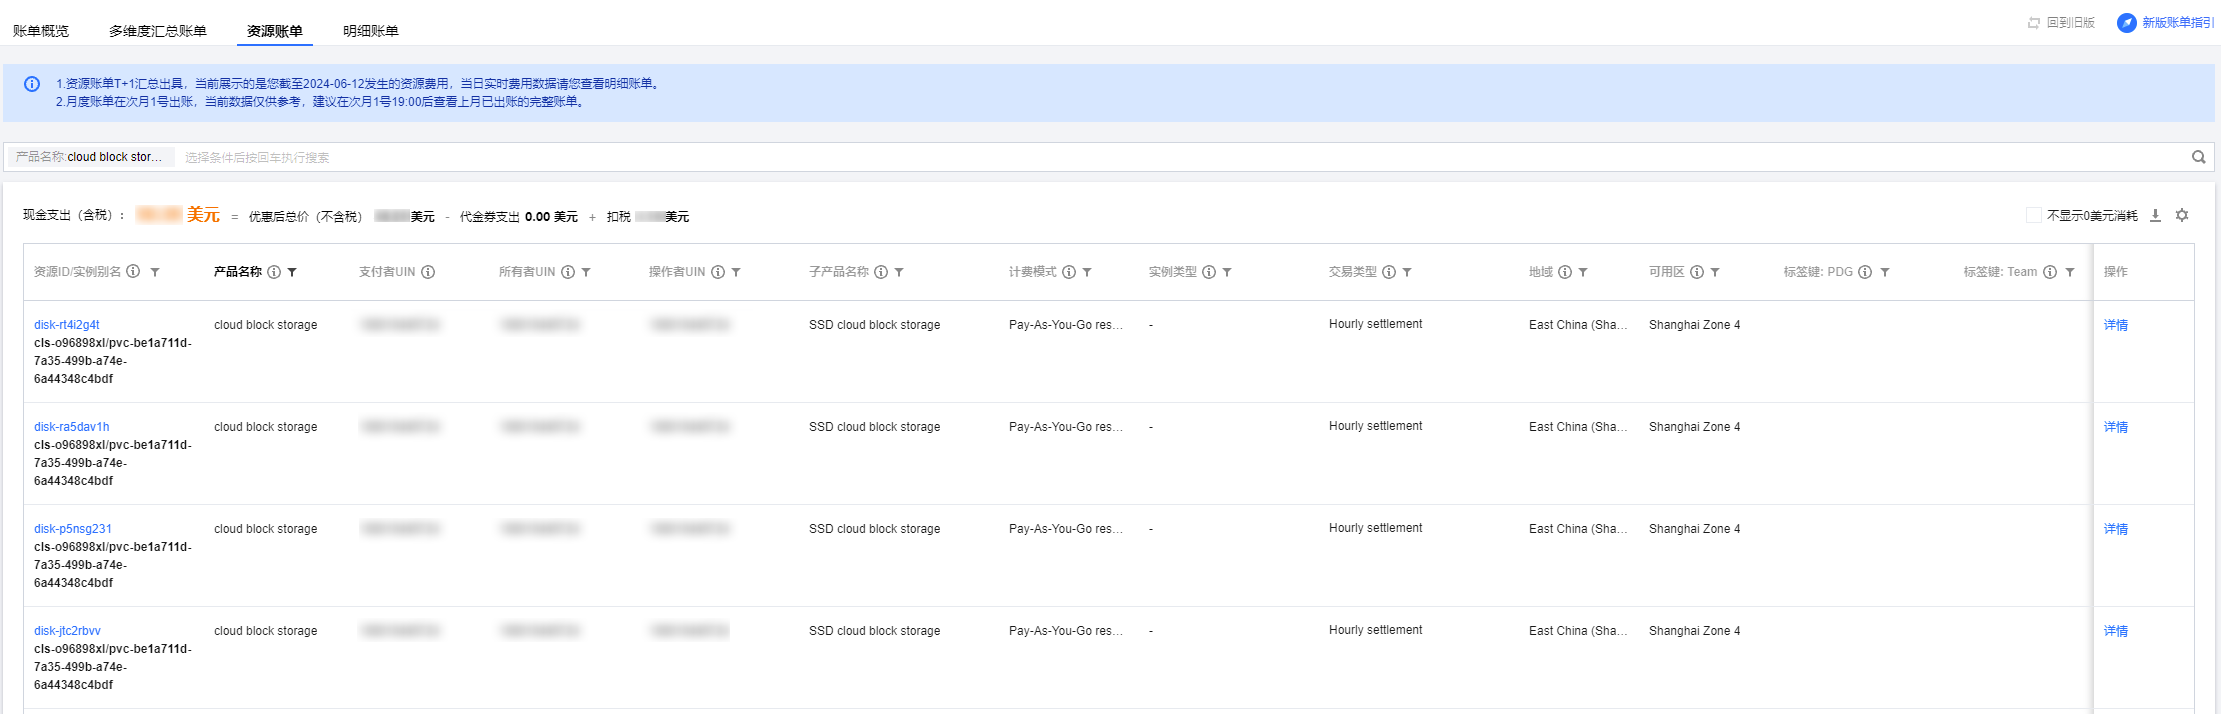The image size is (2221, 714).
Task: Open filter for 地域 column
Action: [x=1583, y=272]
